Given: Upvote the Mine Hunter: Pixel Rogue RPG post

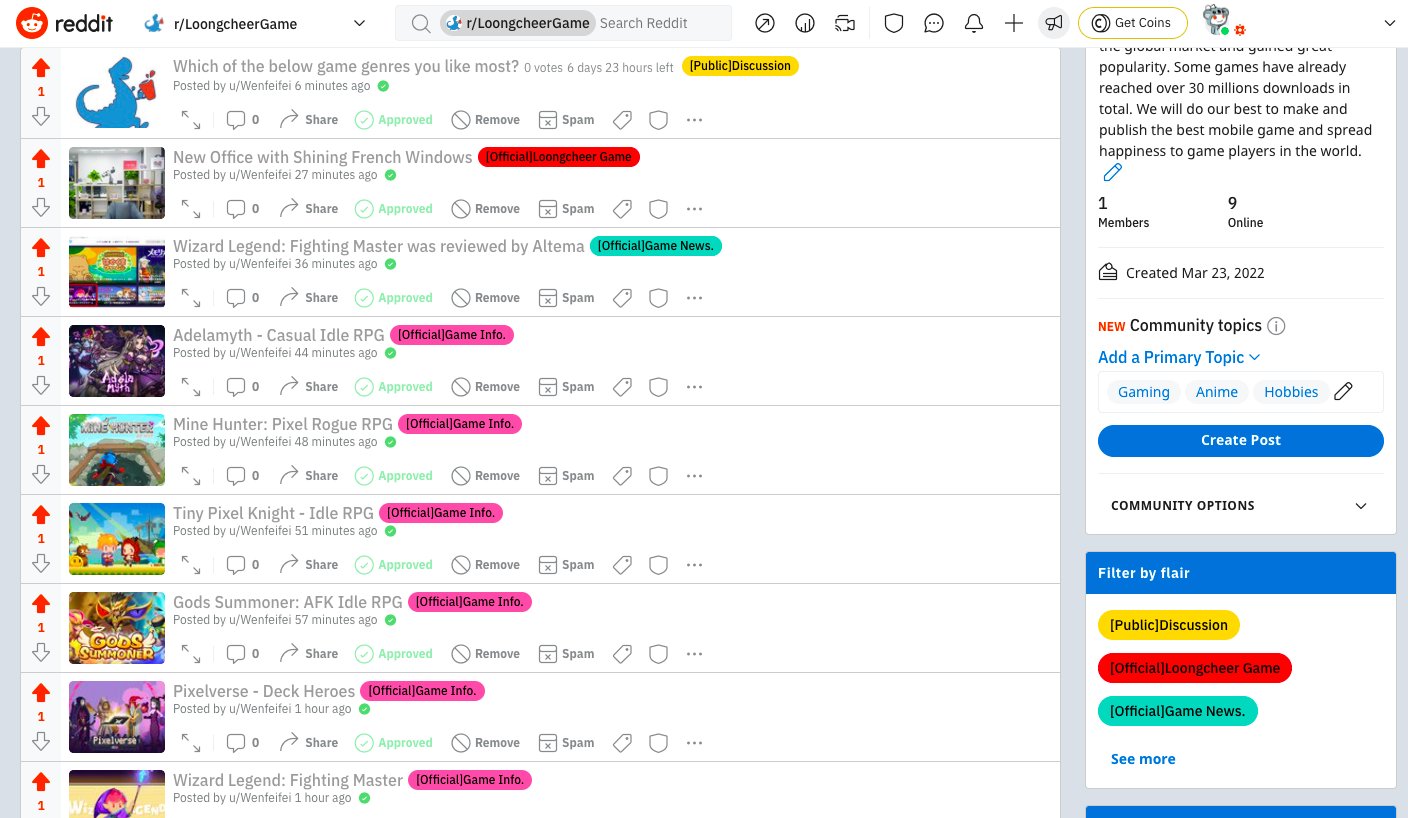Looking at the screenshot, I should click(x=41, y=425).
